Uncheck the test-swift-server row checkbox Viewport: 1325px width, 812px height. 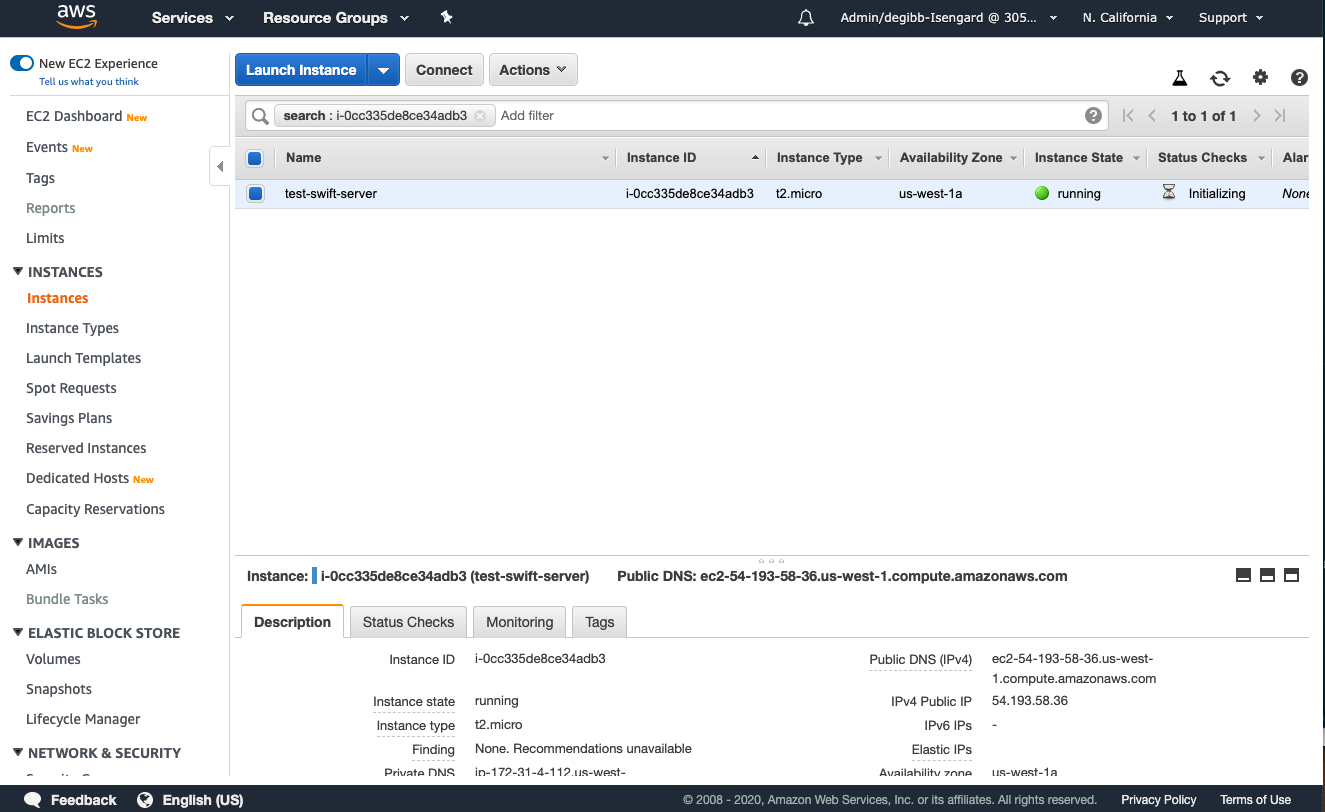pos(255,194)
